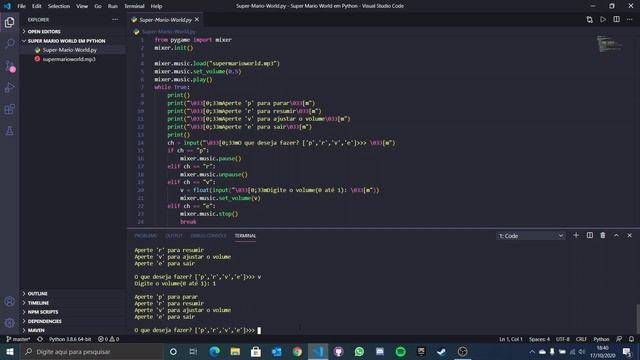Open the Run menu

tap(113, 6)
